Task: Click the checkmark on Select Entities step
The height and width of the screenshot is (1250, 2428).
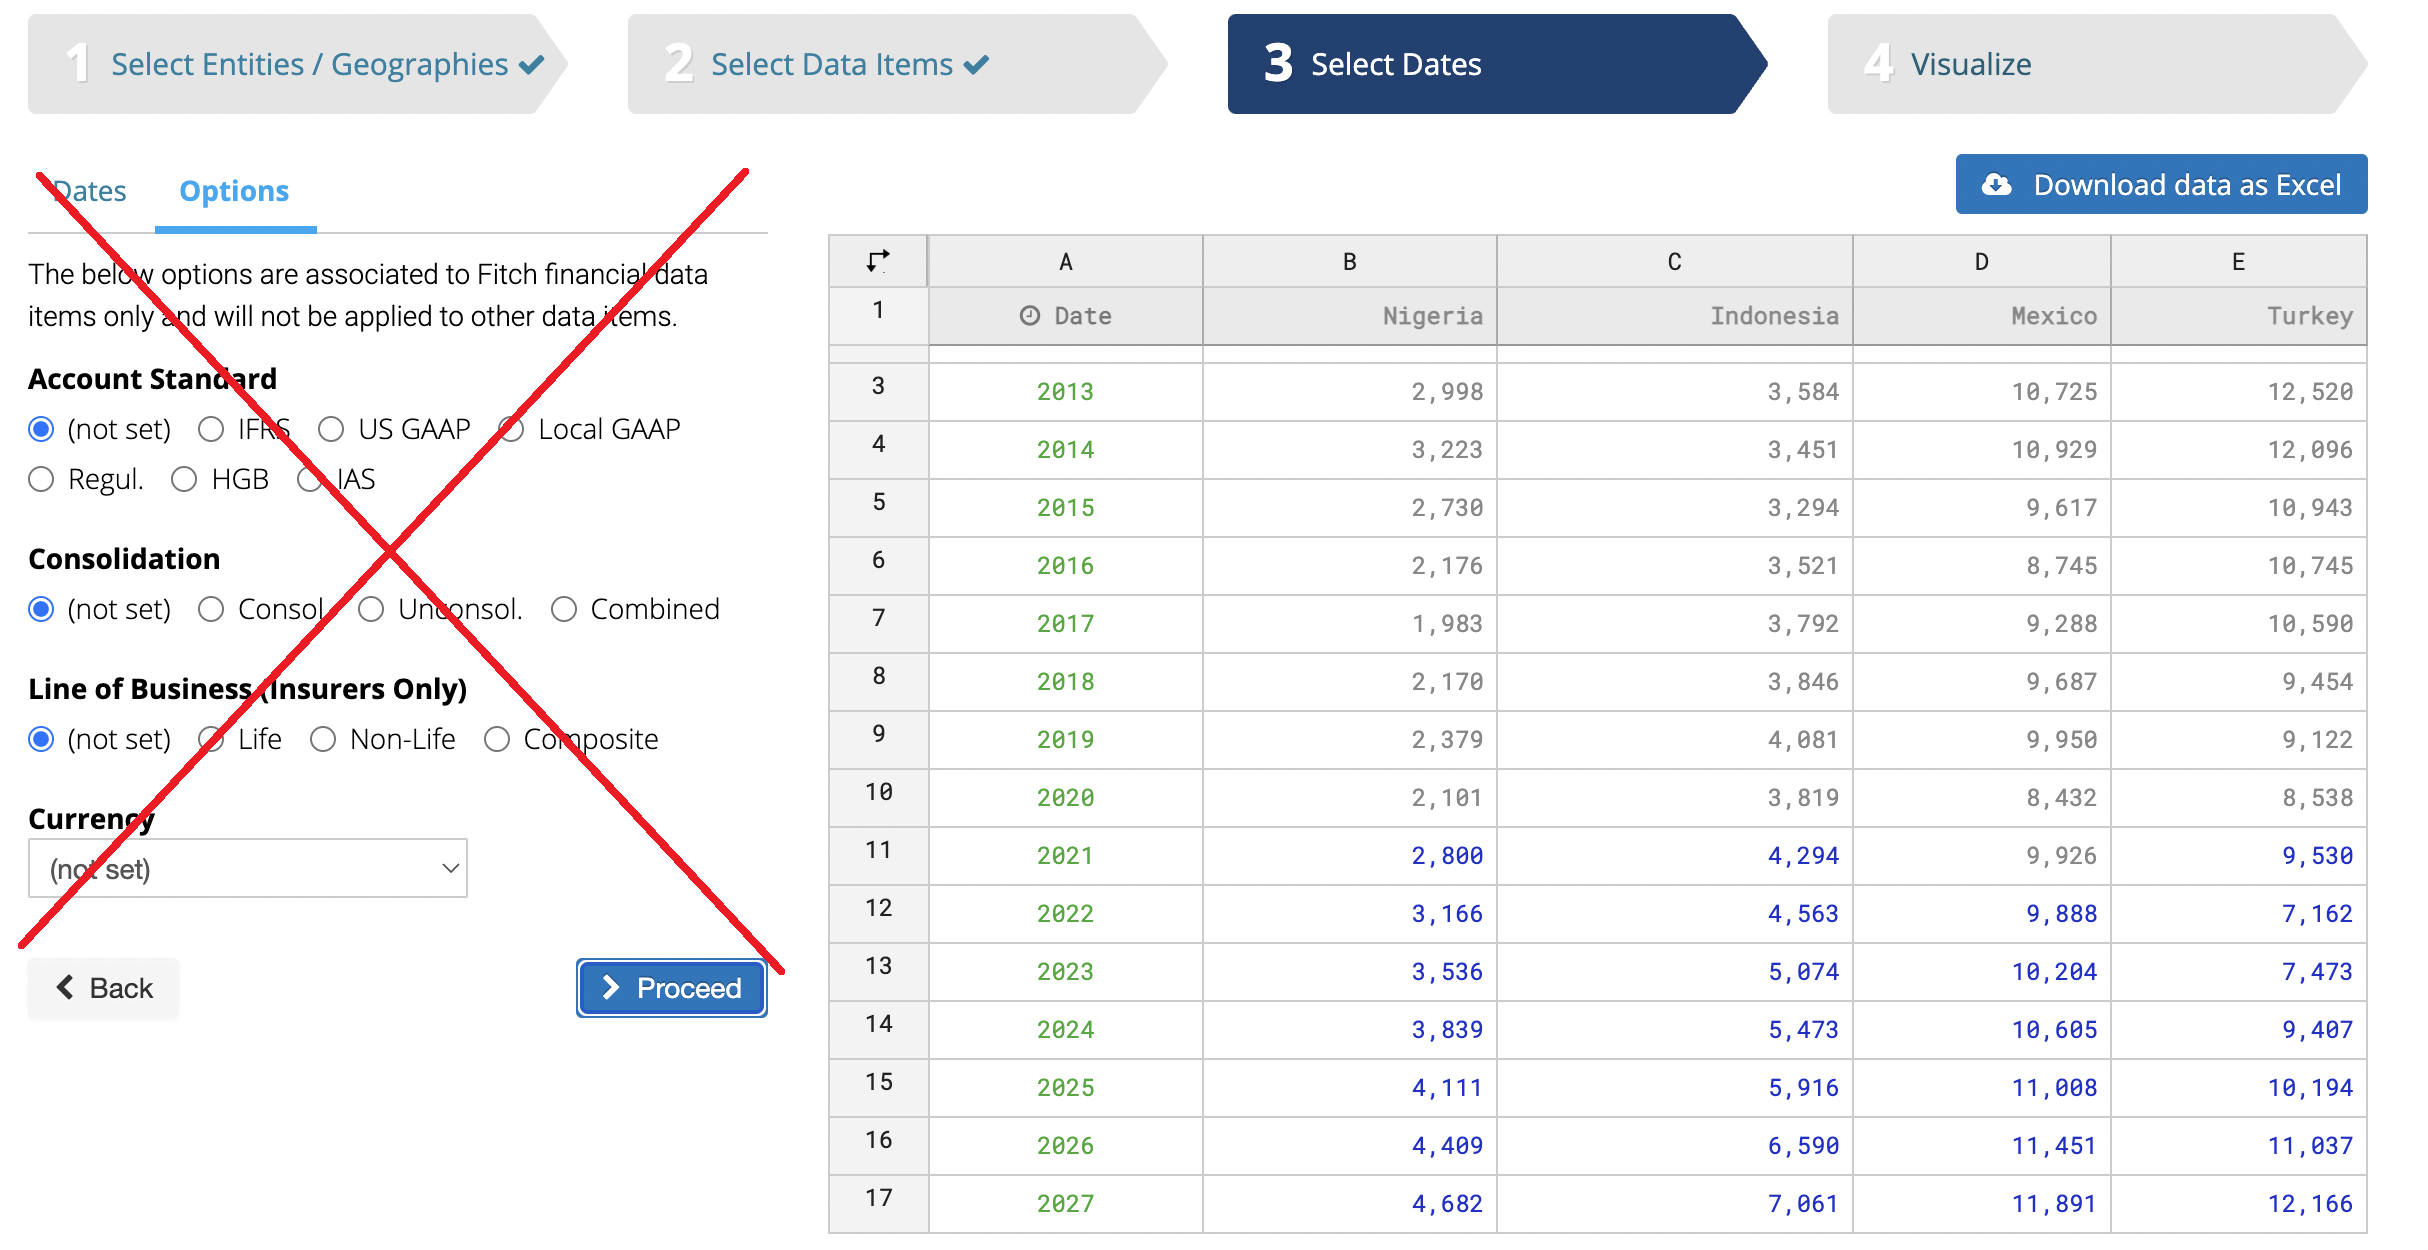Action: [531, 65]
